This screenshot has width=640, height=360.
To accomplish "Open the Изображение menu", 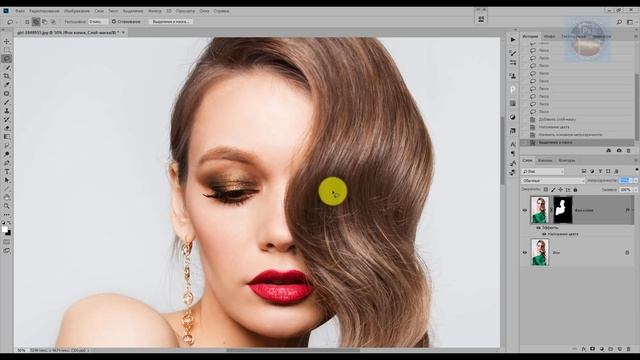I will click(77, 11).
